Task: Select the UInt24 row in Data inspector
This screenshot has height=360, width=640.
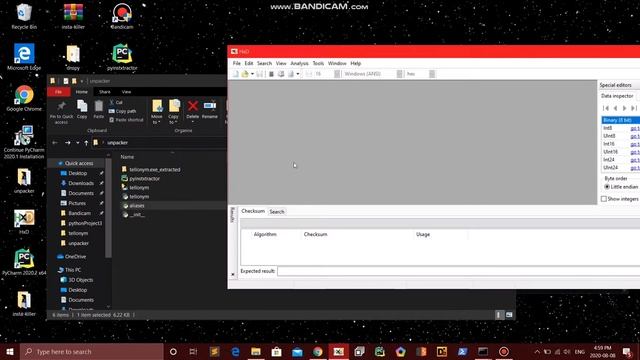Action: tap(620, 167)
